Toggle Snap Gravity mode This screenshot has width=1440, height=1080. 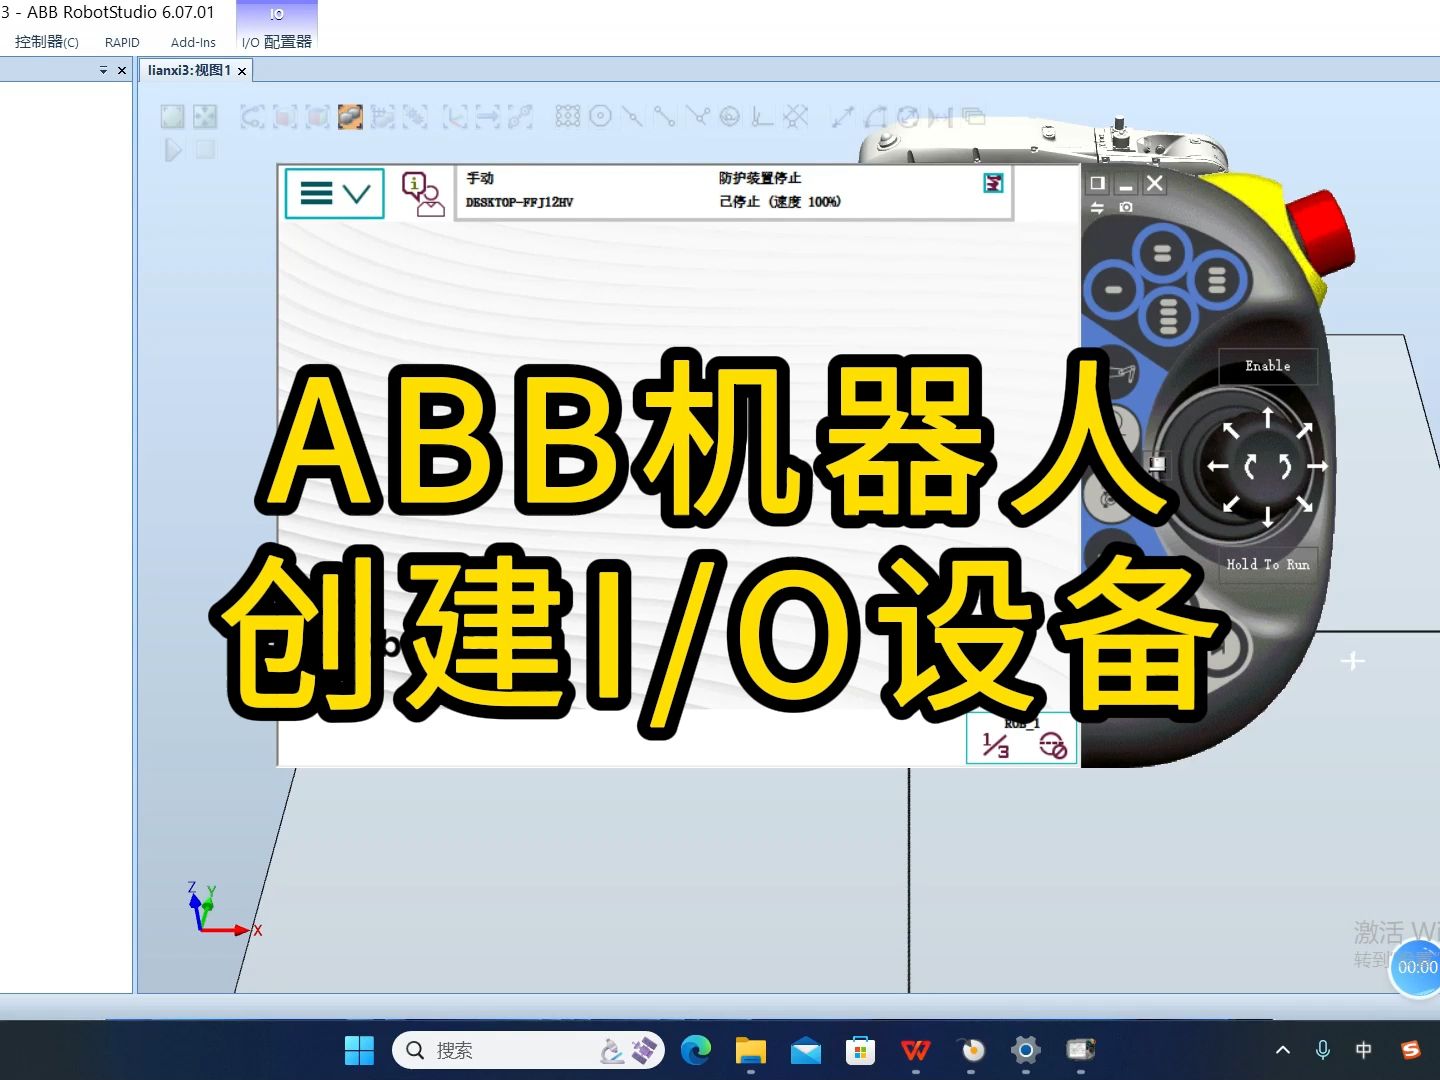730,117
